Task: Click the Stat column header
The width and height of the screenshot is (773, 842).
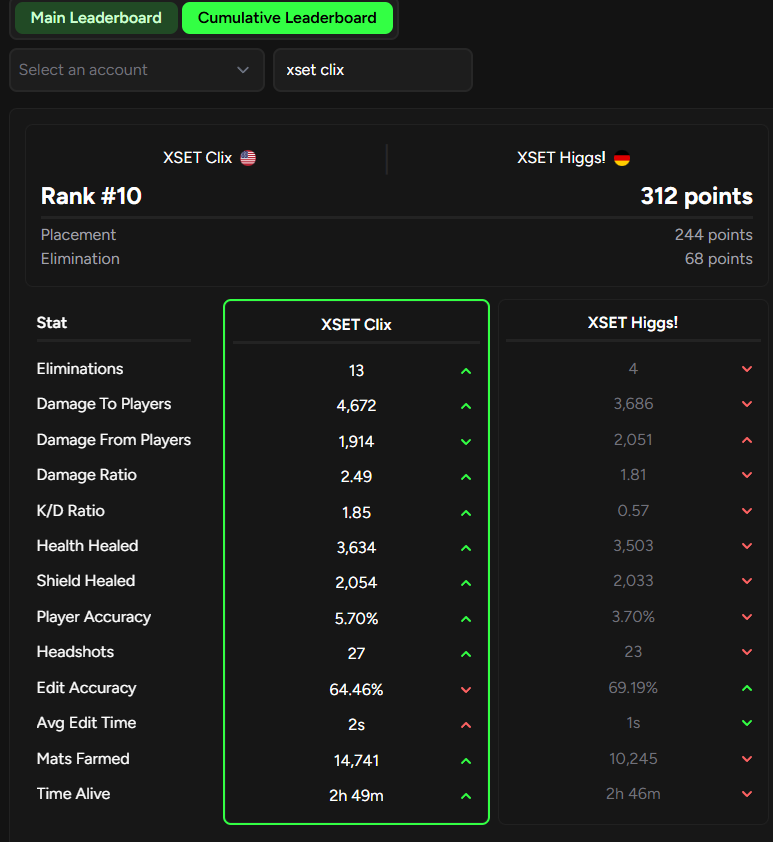Action: coord(52,323)
